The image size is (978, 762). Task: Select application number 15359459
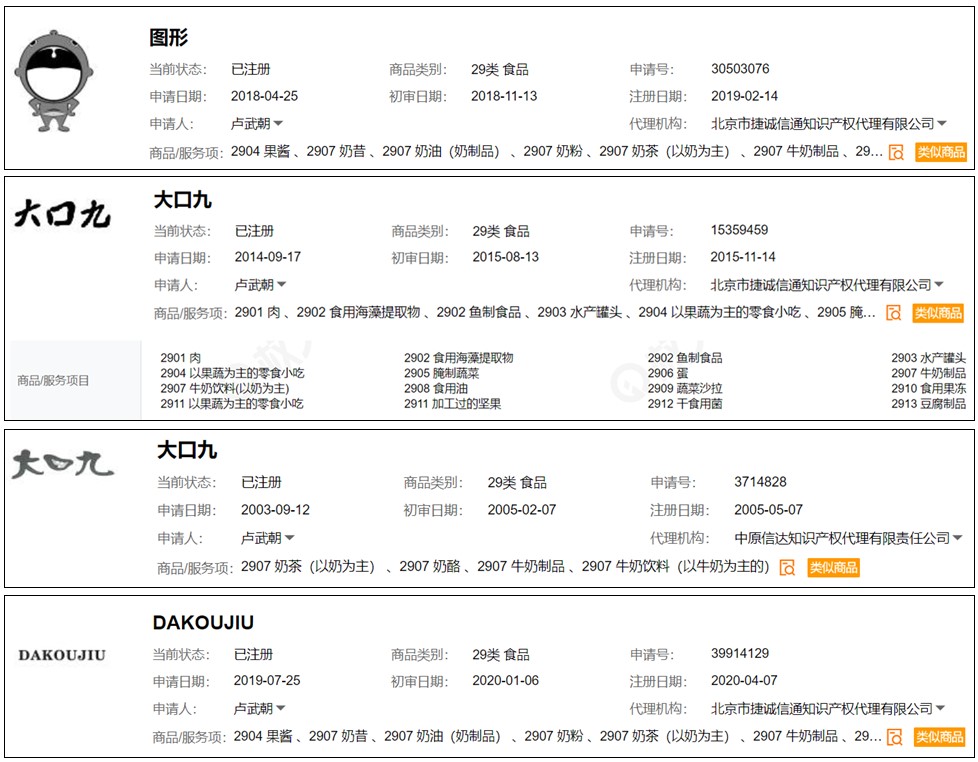739,230
